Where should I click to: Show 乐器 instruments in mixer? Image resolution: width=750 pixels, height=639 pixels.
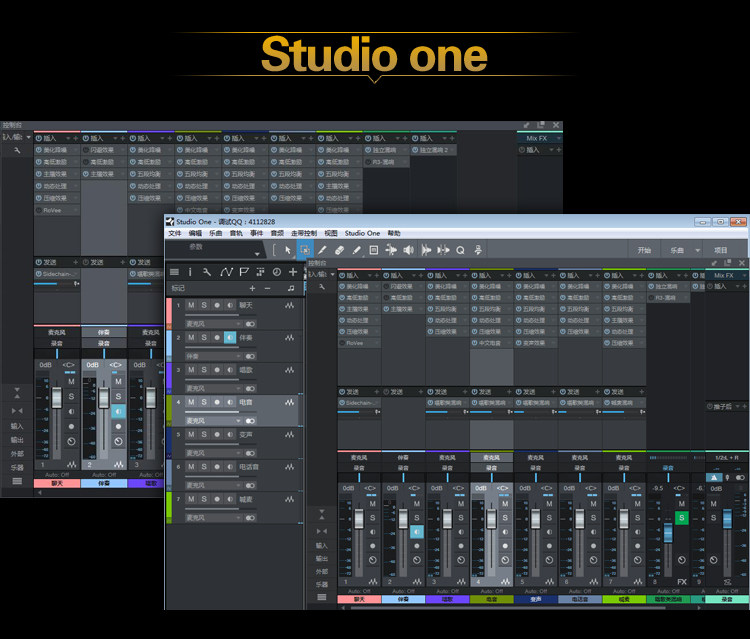[x=322, y=584]
